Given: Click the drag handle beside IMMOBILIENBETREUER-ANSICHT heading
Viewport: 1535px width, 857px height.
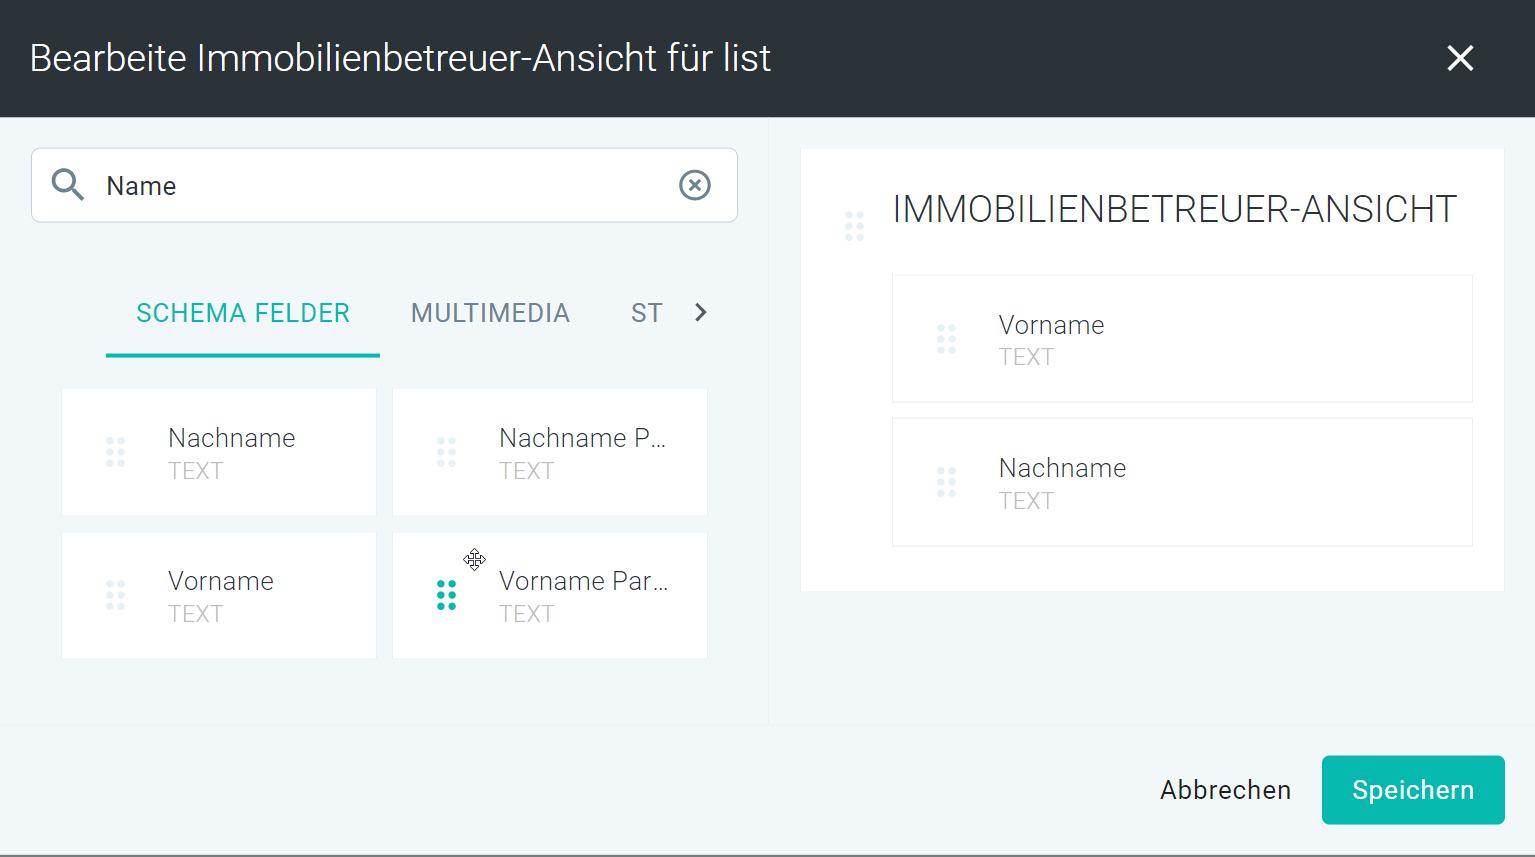Looking at the screenshot, I should (854, 226).
